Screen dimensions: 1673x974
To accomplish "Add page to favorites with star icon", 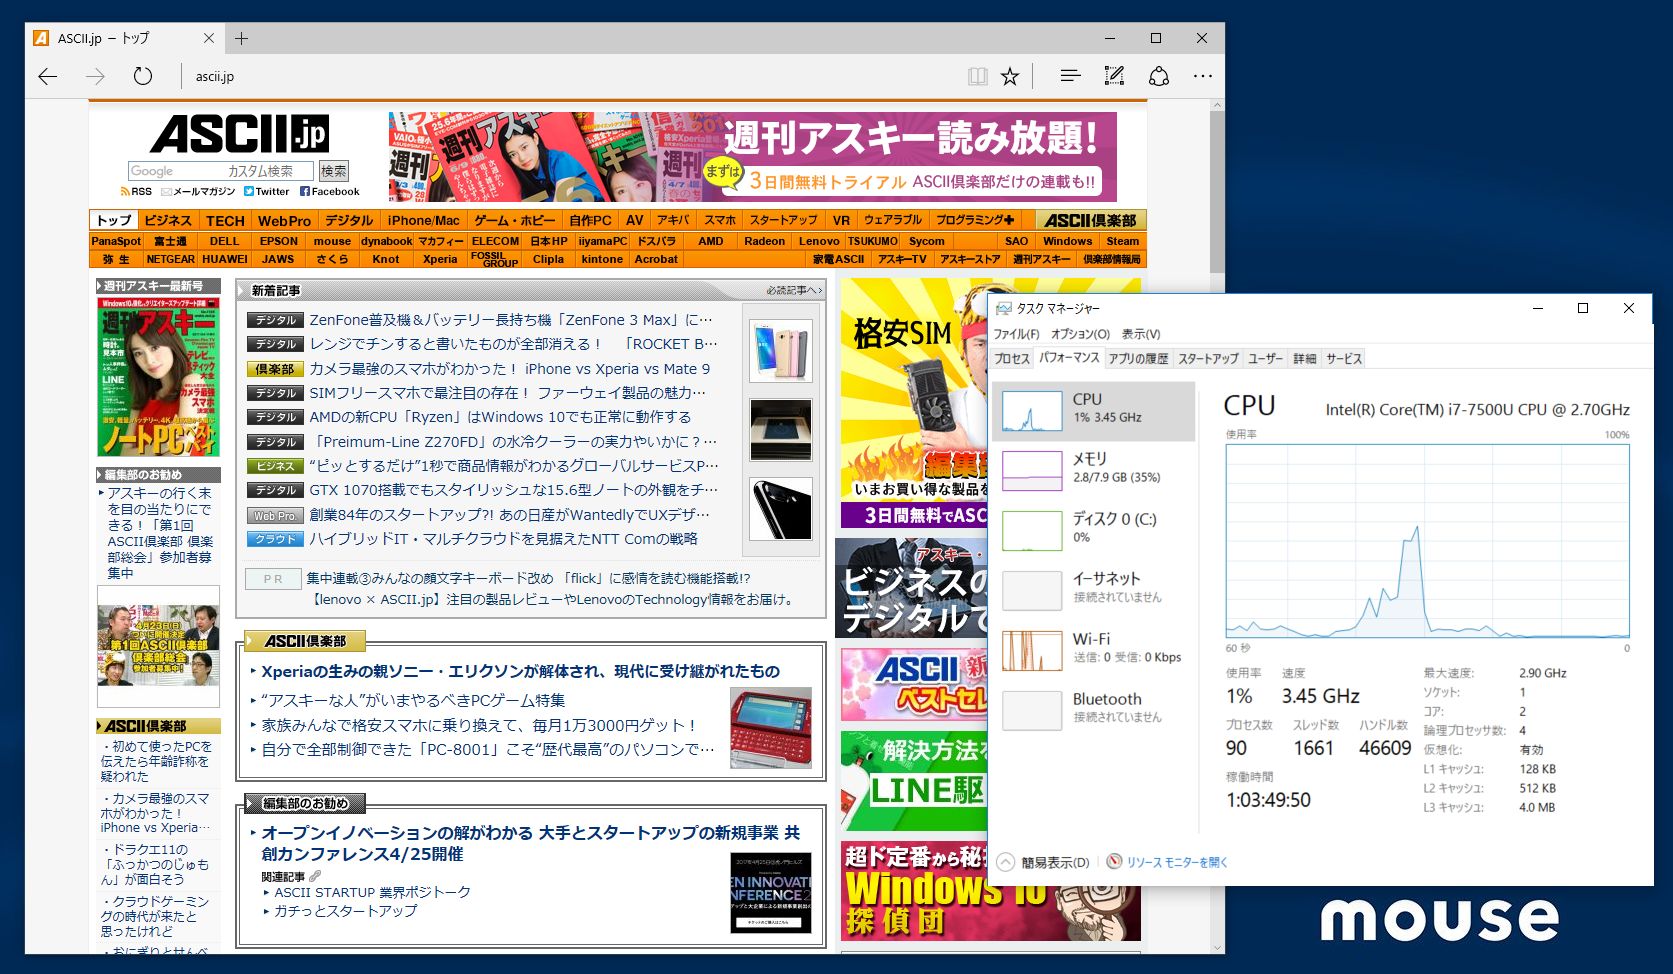I will [1010, 76].
